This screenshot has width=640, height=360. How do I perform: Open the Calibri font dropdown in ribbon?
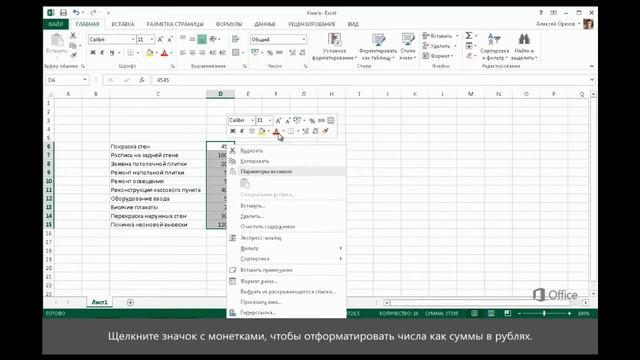pyautogui.click(x=133, y=40)
